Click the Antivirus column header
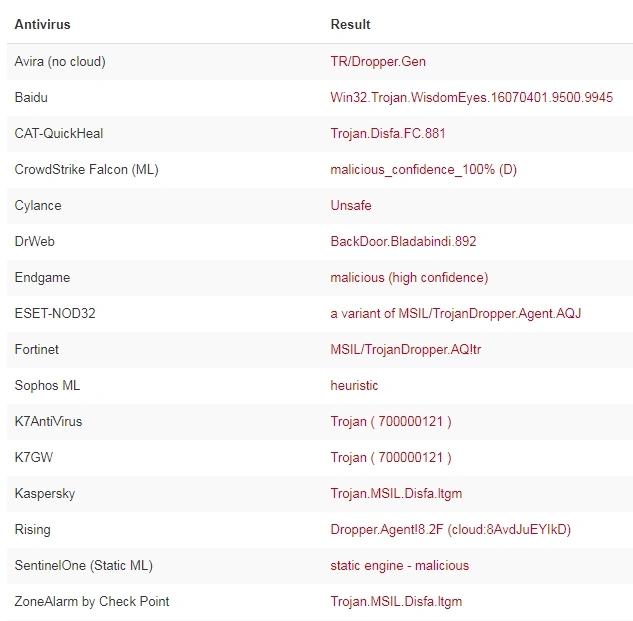 (42, 25)
